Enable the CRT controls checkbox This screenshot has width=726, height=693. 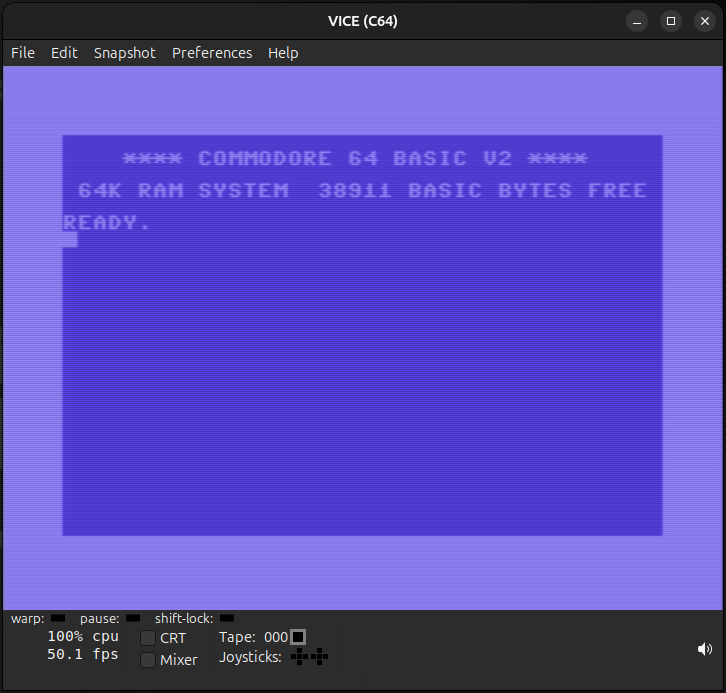pos(148,638)
